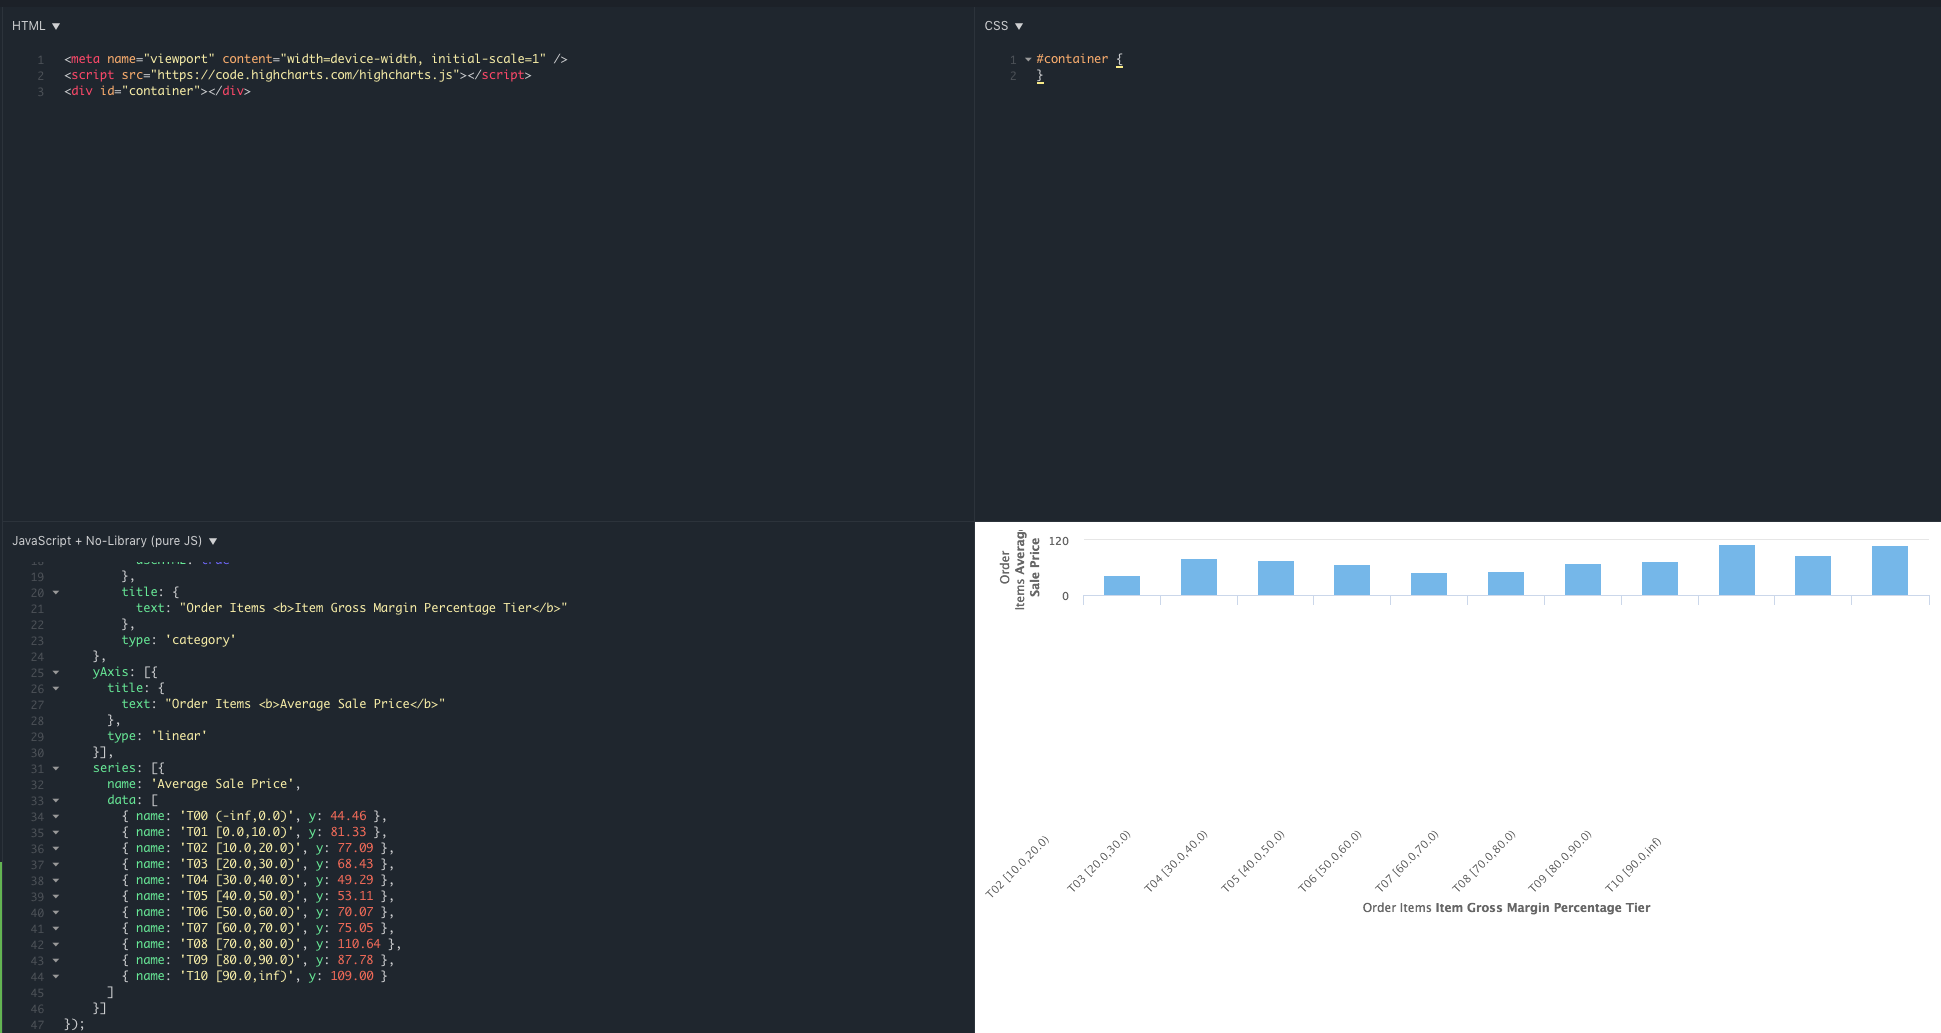Click the T05 data line value 53.11
Screen dimensions: 1941x1033
(x=355, y=896)
